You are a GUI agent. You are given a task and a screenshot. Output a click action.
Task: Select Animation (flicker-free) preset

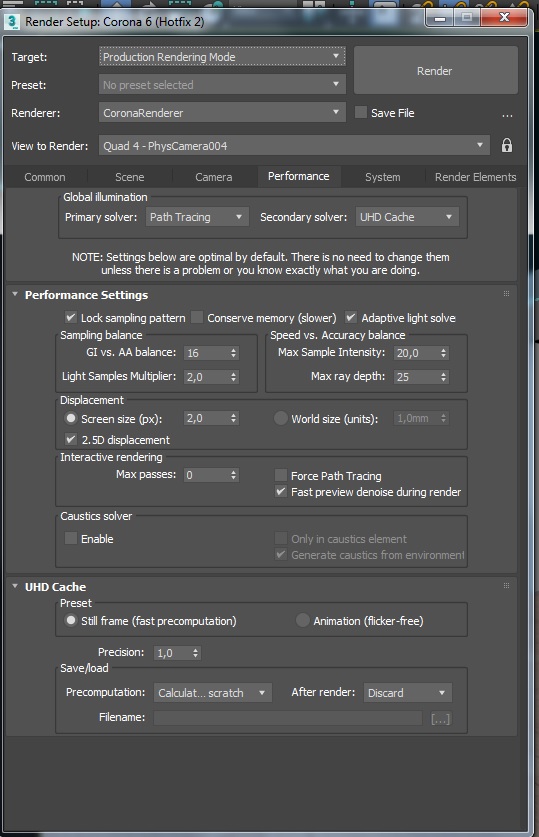(x=303, y=620)
